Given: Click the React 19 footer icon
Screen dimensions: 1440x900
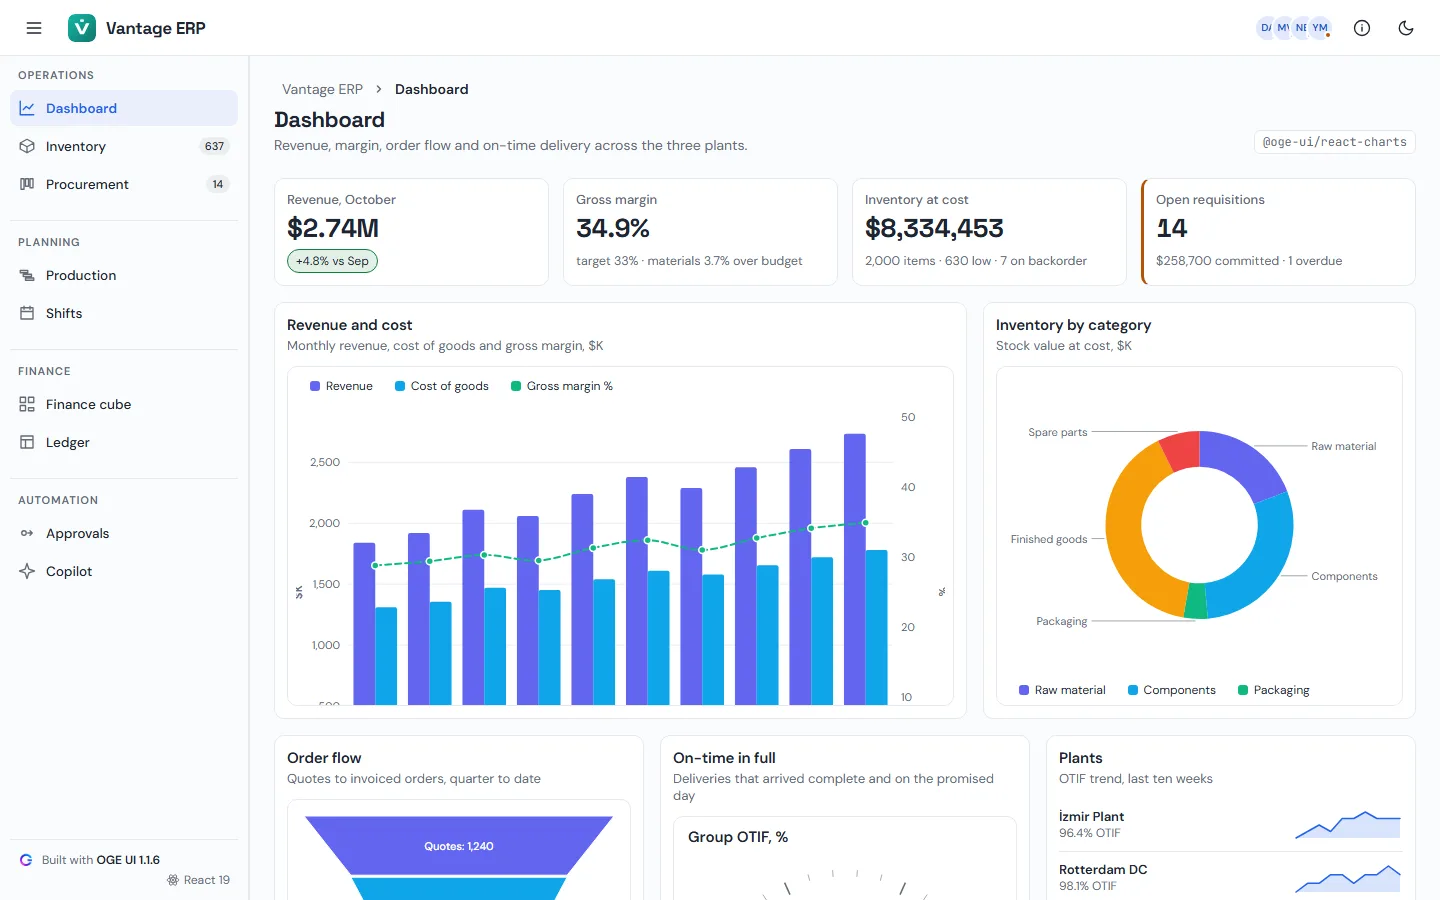Looking at the screenshot, I should [x=173, y=880].
